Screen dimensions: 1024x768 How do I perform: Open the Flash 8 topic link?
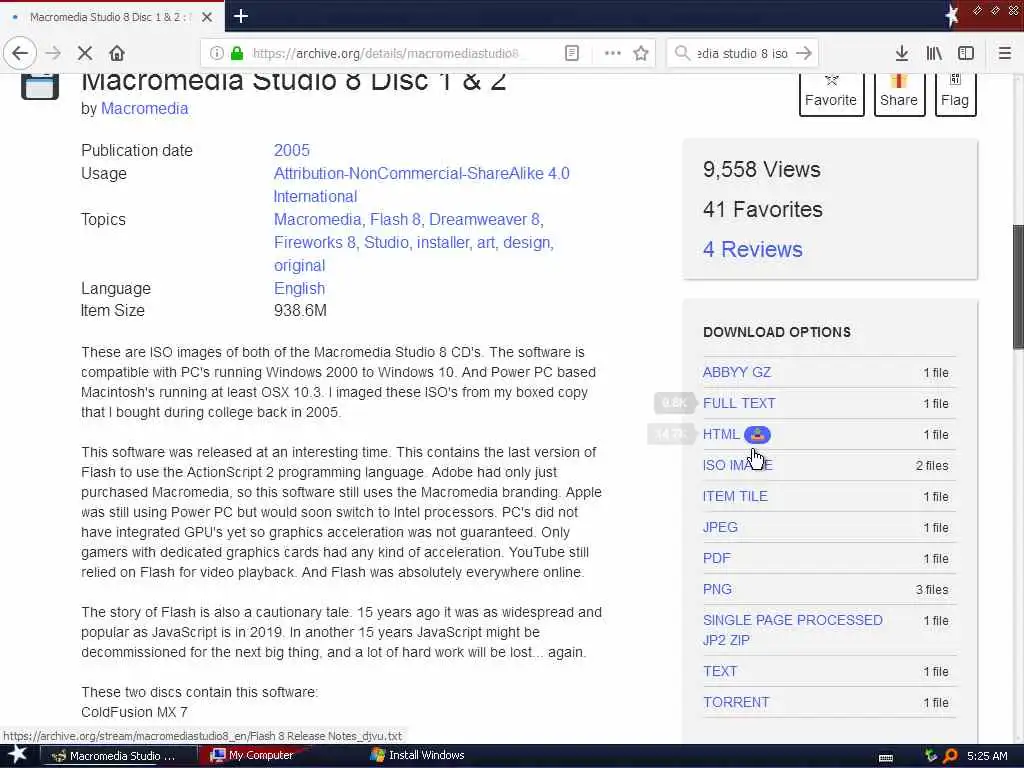[x=395, y=219]
